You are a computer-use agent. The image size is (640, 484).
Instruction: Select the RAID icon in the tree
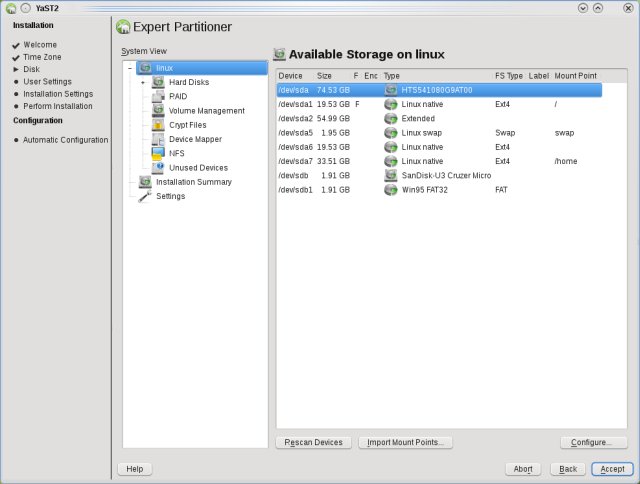click(x=158, y=96)
